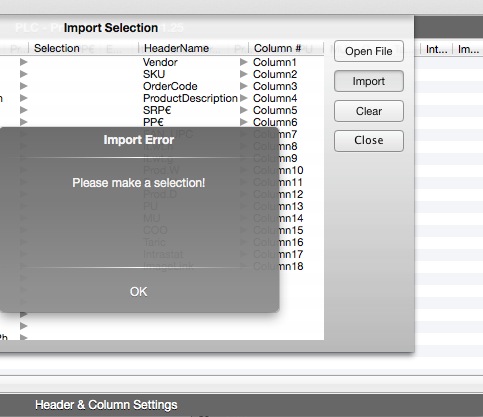Dismiss the Import Error with OK

click(138, 292)
